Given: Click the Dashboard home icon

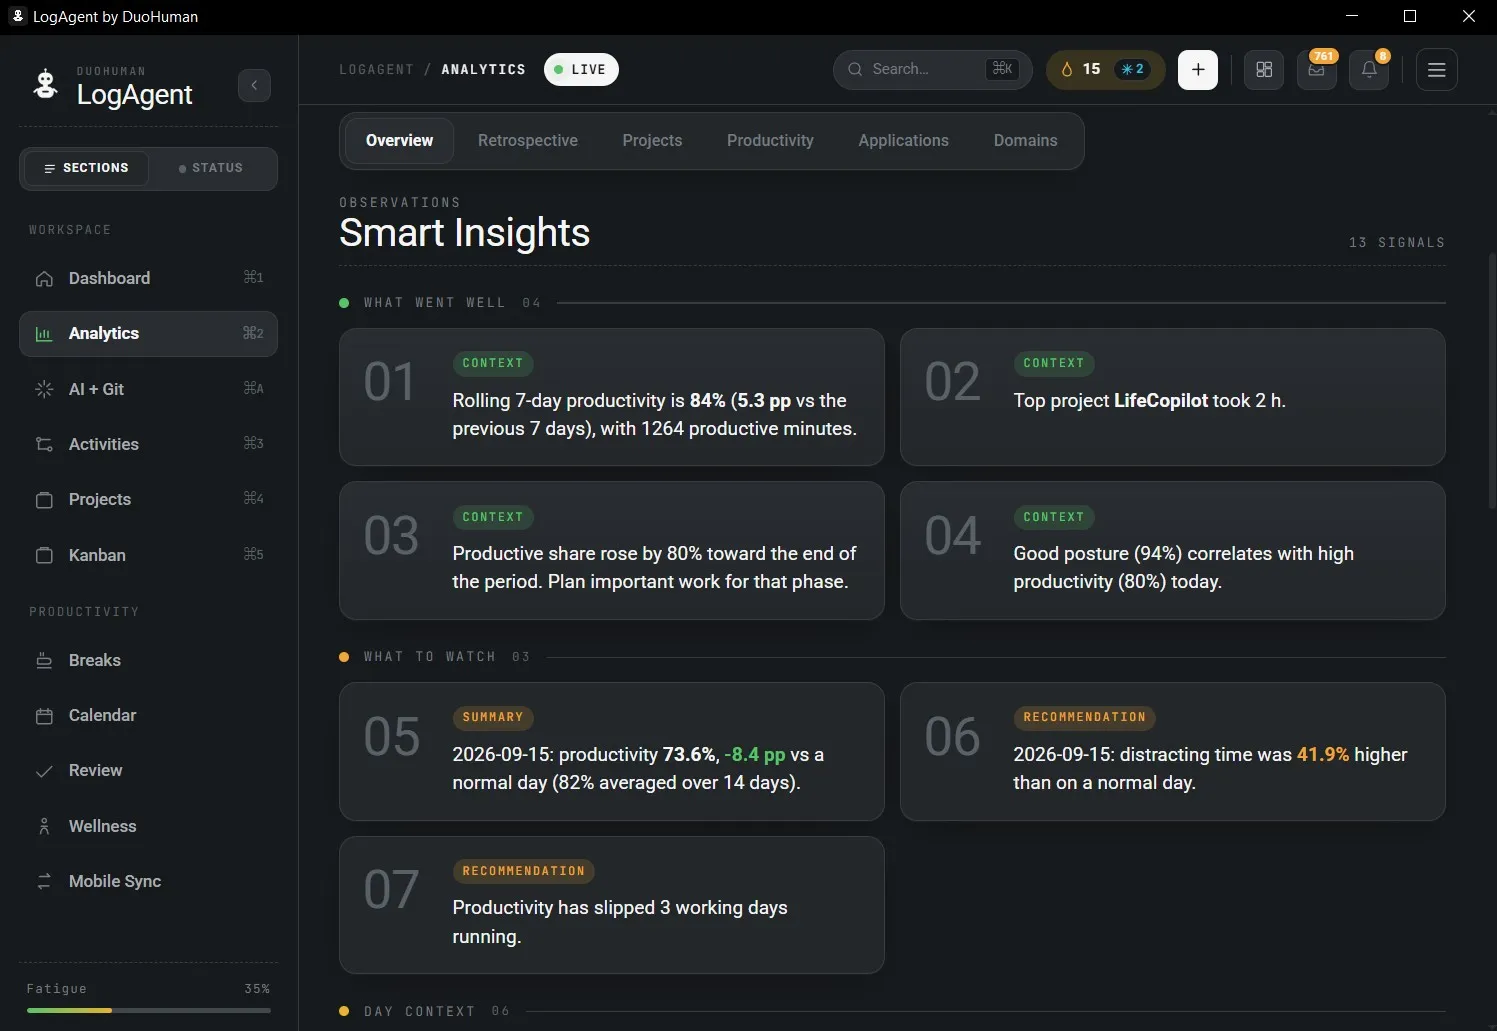Looking at the screenshot, I should click(44, 279).
